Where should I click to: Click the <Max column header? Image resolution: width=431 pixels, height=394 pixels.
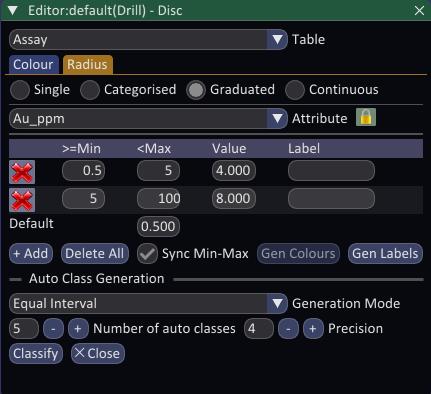tap(154, 149)
